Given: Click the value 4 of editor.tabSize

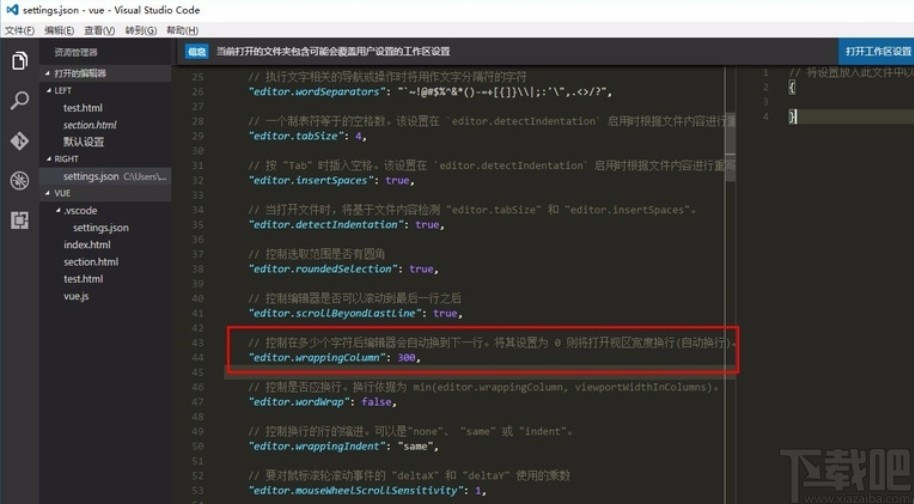Looking at the screenshot, I should pos(357,136).
